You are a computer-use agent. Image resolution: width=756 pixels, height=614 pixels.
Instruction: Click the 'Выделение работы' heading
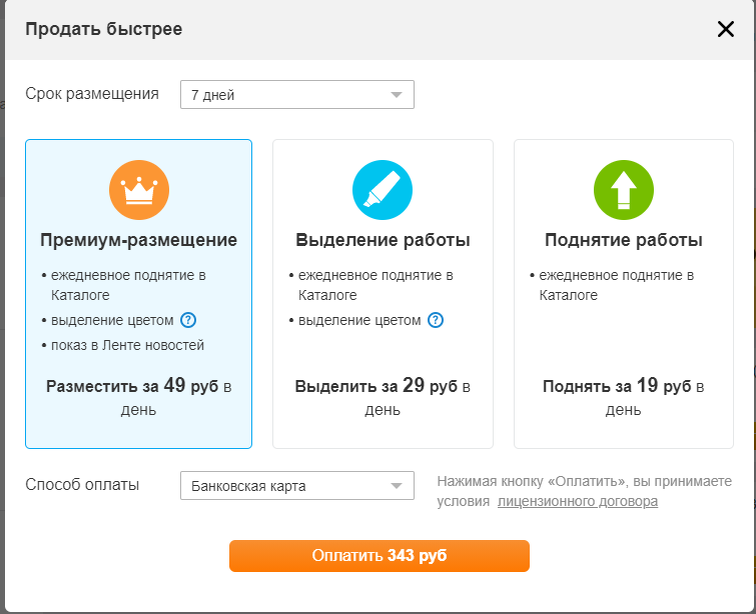[383, 240]
